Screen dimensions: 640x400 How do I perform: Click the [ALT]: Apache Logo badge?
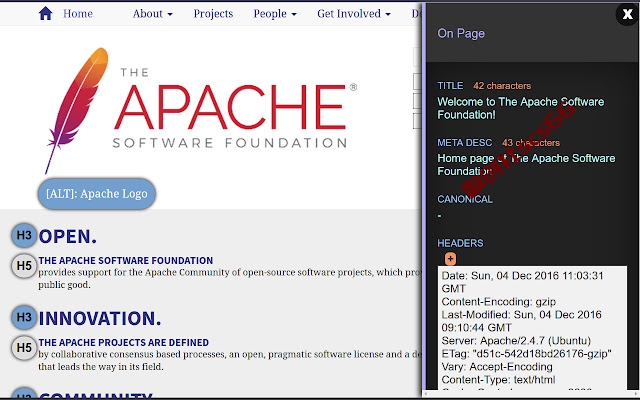click(97, 193)
